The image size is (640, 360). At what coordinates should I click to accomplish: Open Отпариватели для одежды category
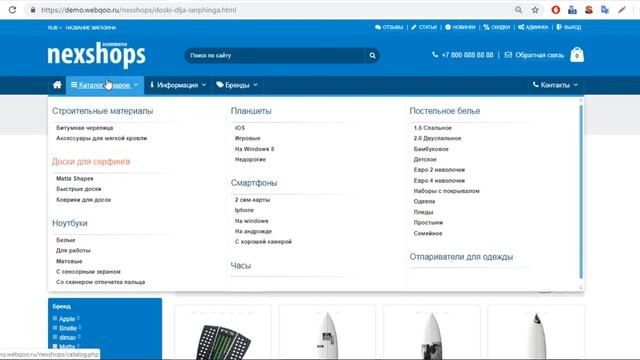(461, 257)
